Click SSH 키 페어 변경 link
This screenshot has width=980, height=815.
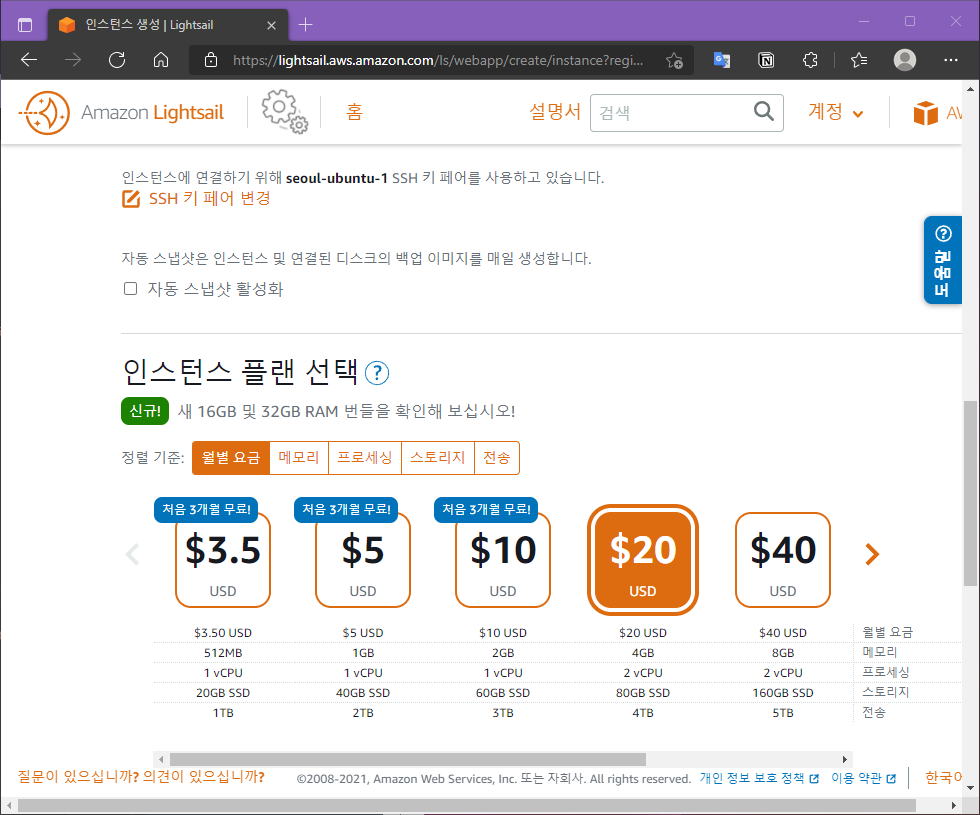point(209,199)
